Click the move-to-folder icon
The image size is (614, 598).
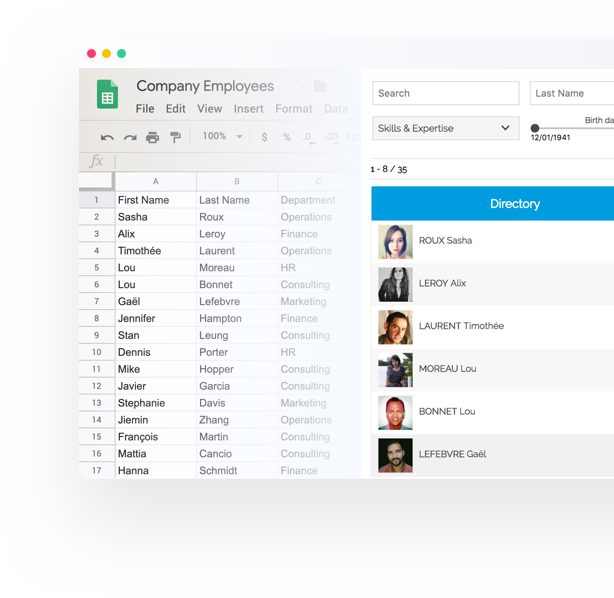[x=320, y=86]
